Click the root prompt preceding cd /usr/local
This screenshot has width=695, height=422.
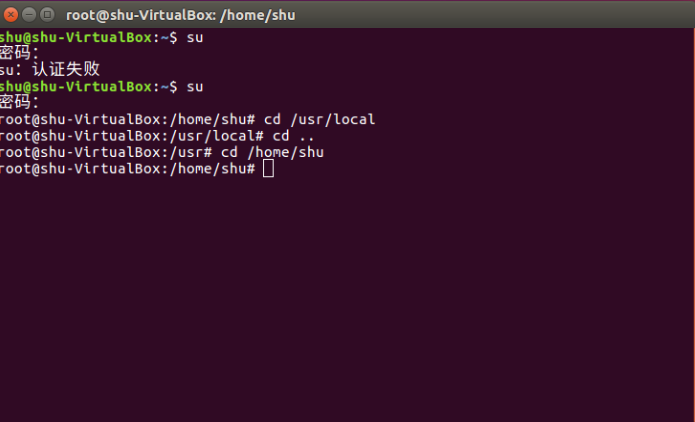pyautogui.click(x=128, y=119)
